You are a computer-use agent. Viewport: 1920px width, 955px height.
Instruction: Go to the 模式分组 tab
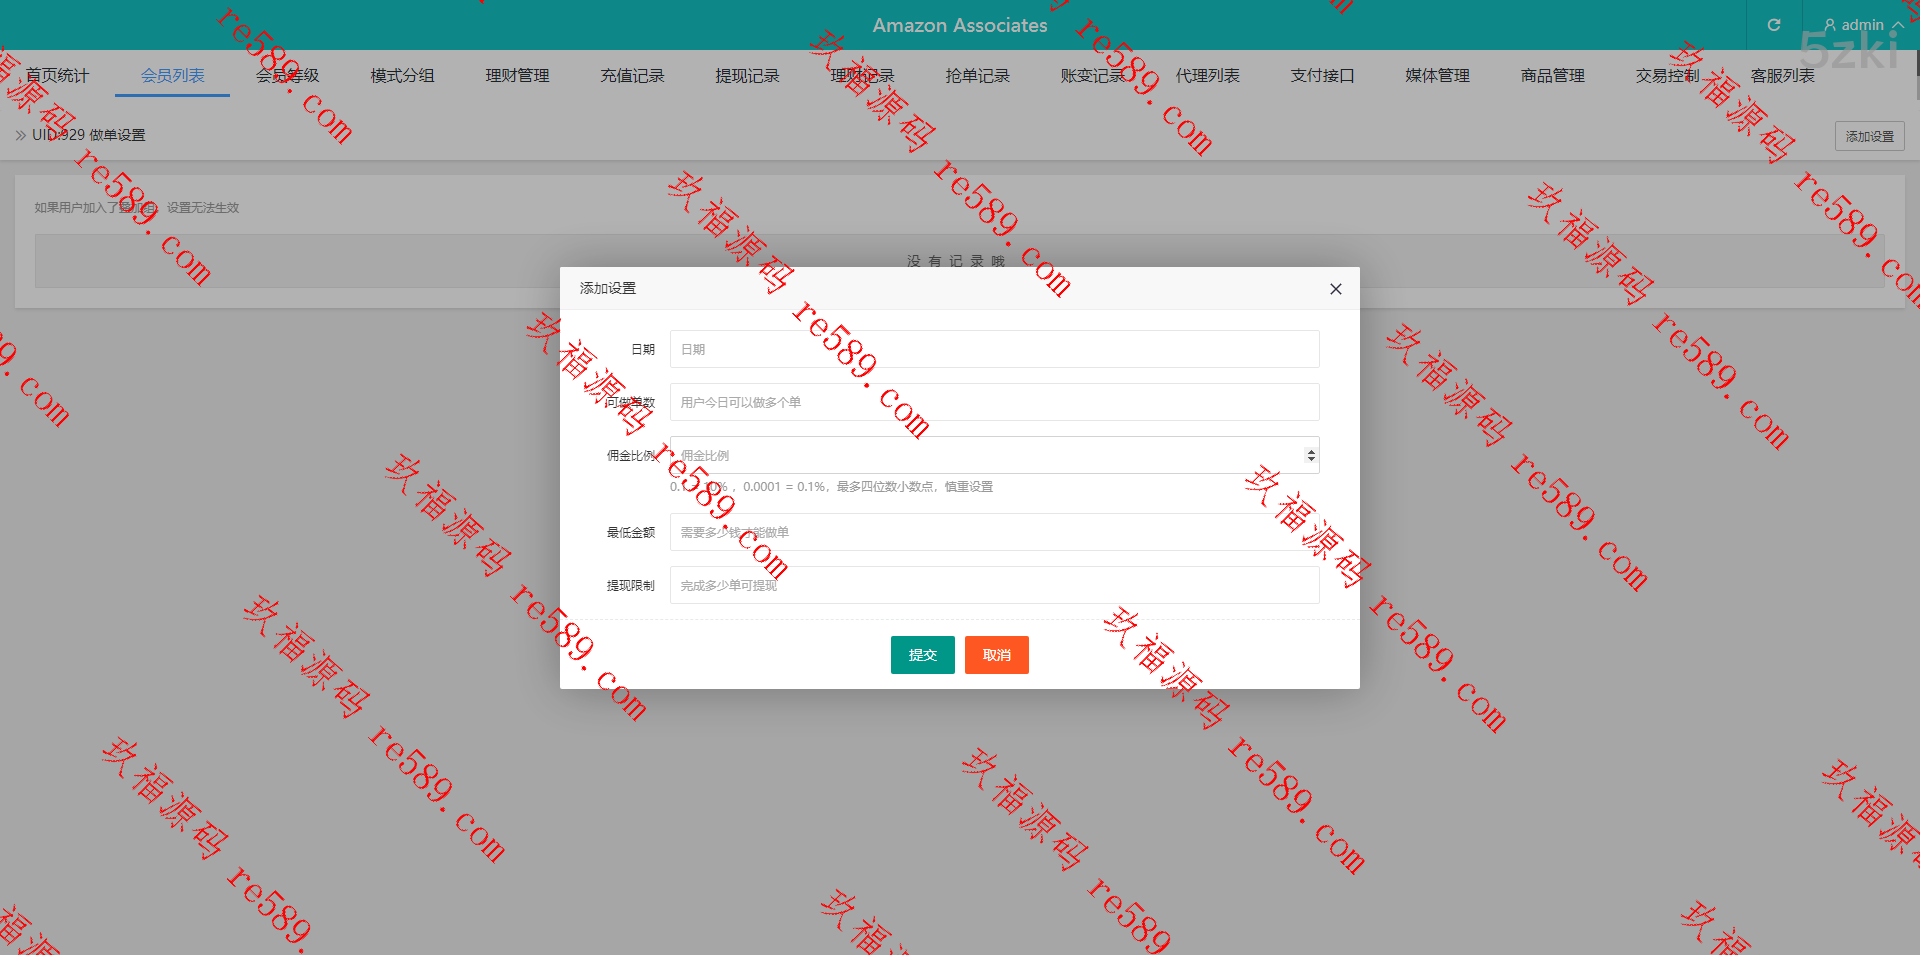click(402, 76)
